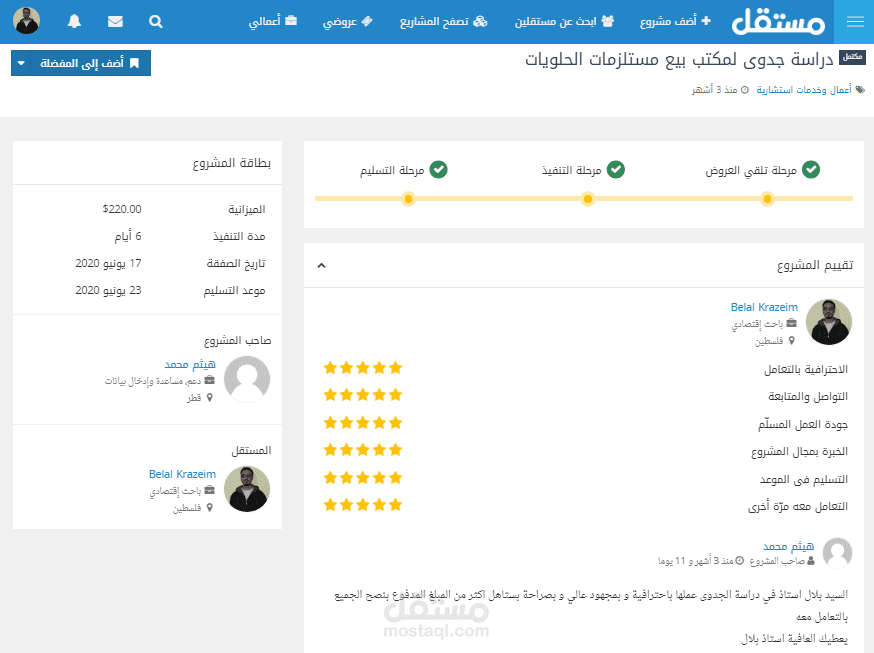Open user account avatar in navbar
The width and height of the screenshot is (874, 653).
click(x=27, y=21)
